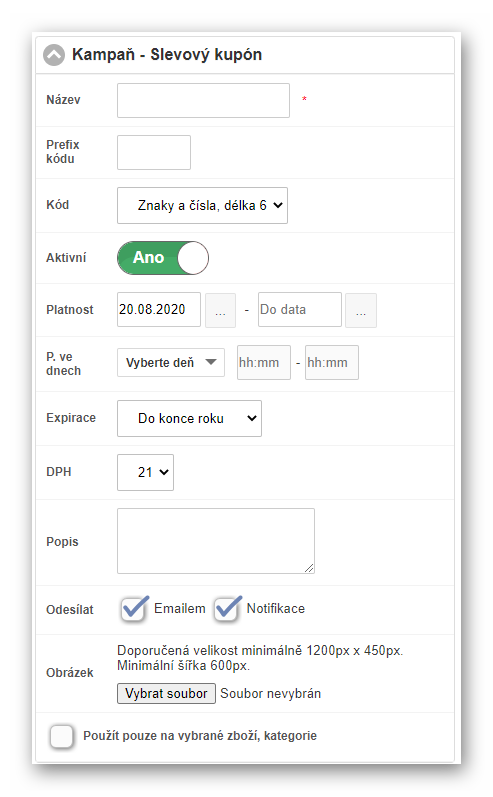The height and width of the screenshot is (797, 493).
Task: Collapse the Kampaň - Slevový kupón panel
Action: pyautogui.click(x=54, y=55)
